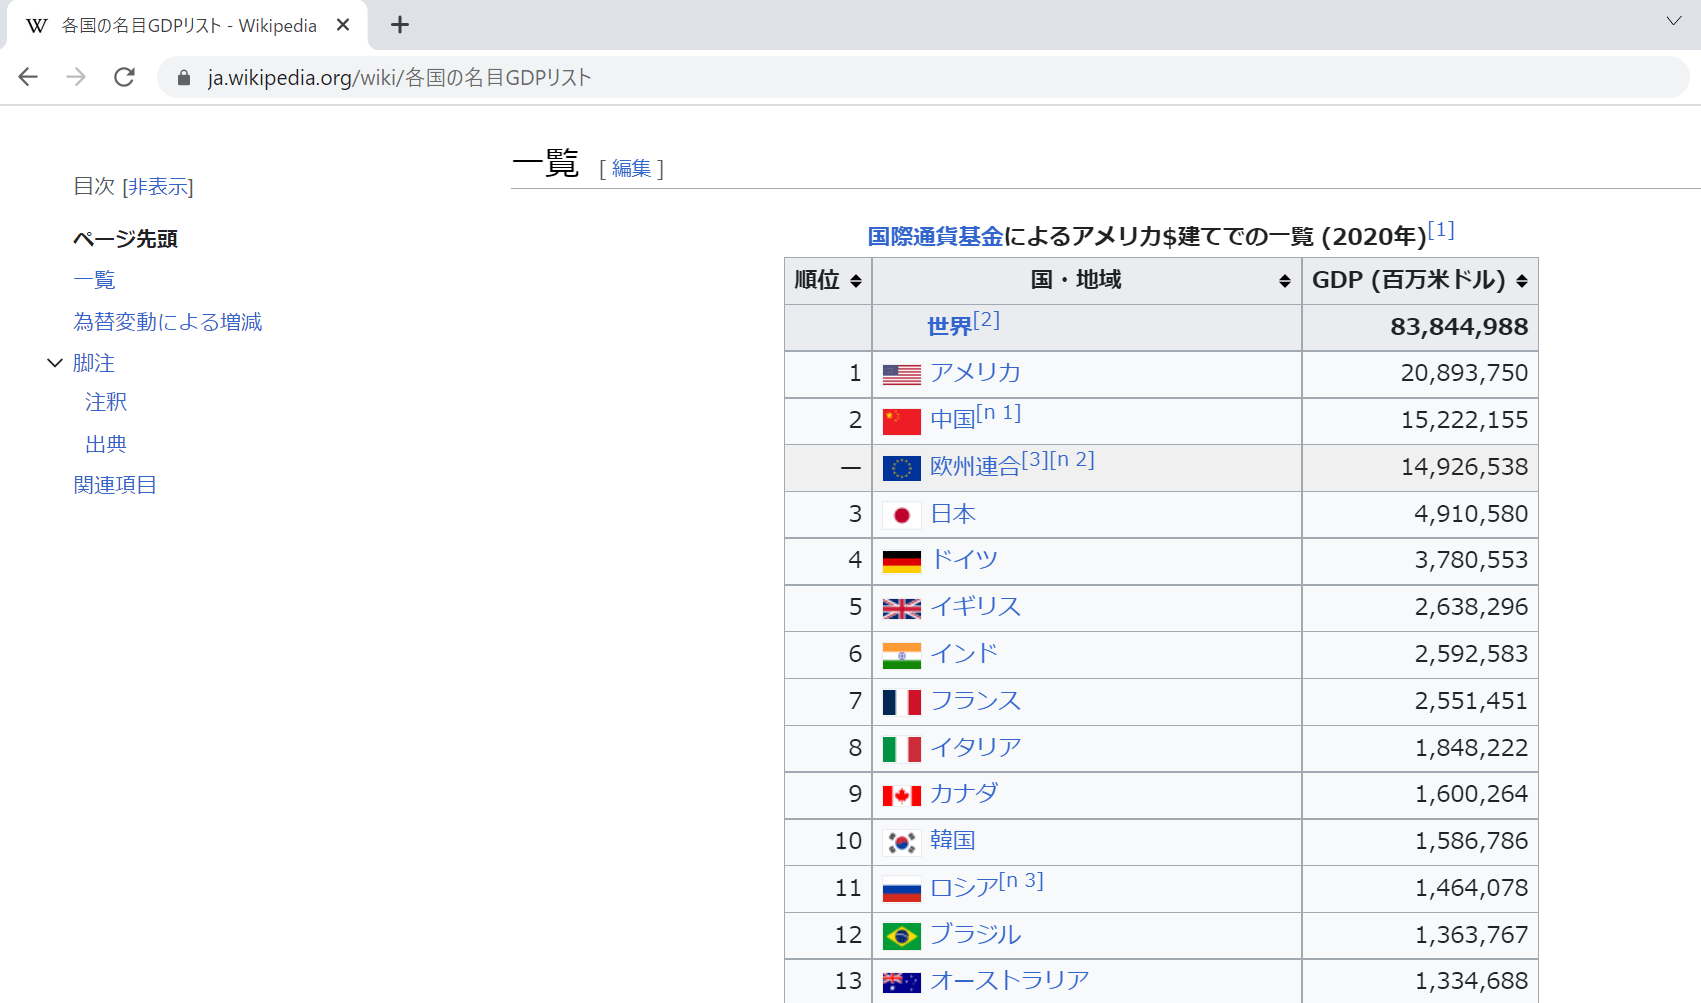Image resolution: width=1701 pixels, height=1003 pixels.
Task: Click the Wikipedia W favicon on the tab
Action: 36,25
